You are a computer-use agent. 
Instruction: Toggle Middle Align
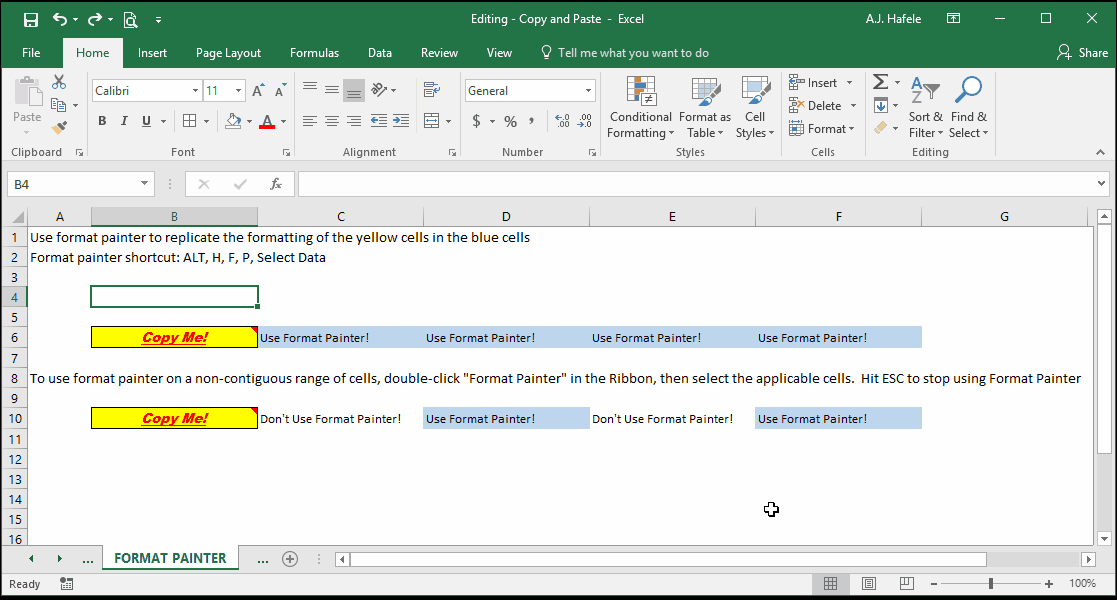point(332,90)
